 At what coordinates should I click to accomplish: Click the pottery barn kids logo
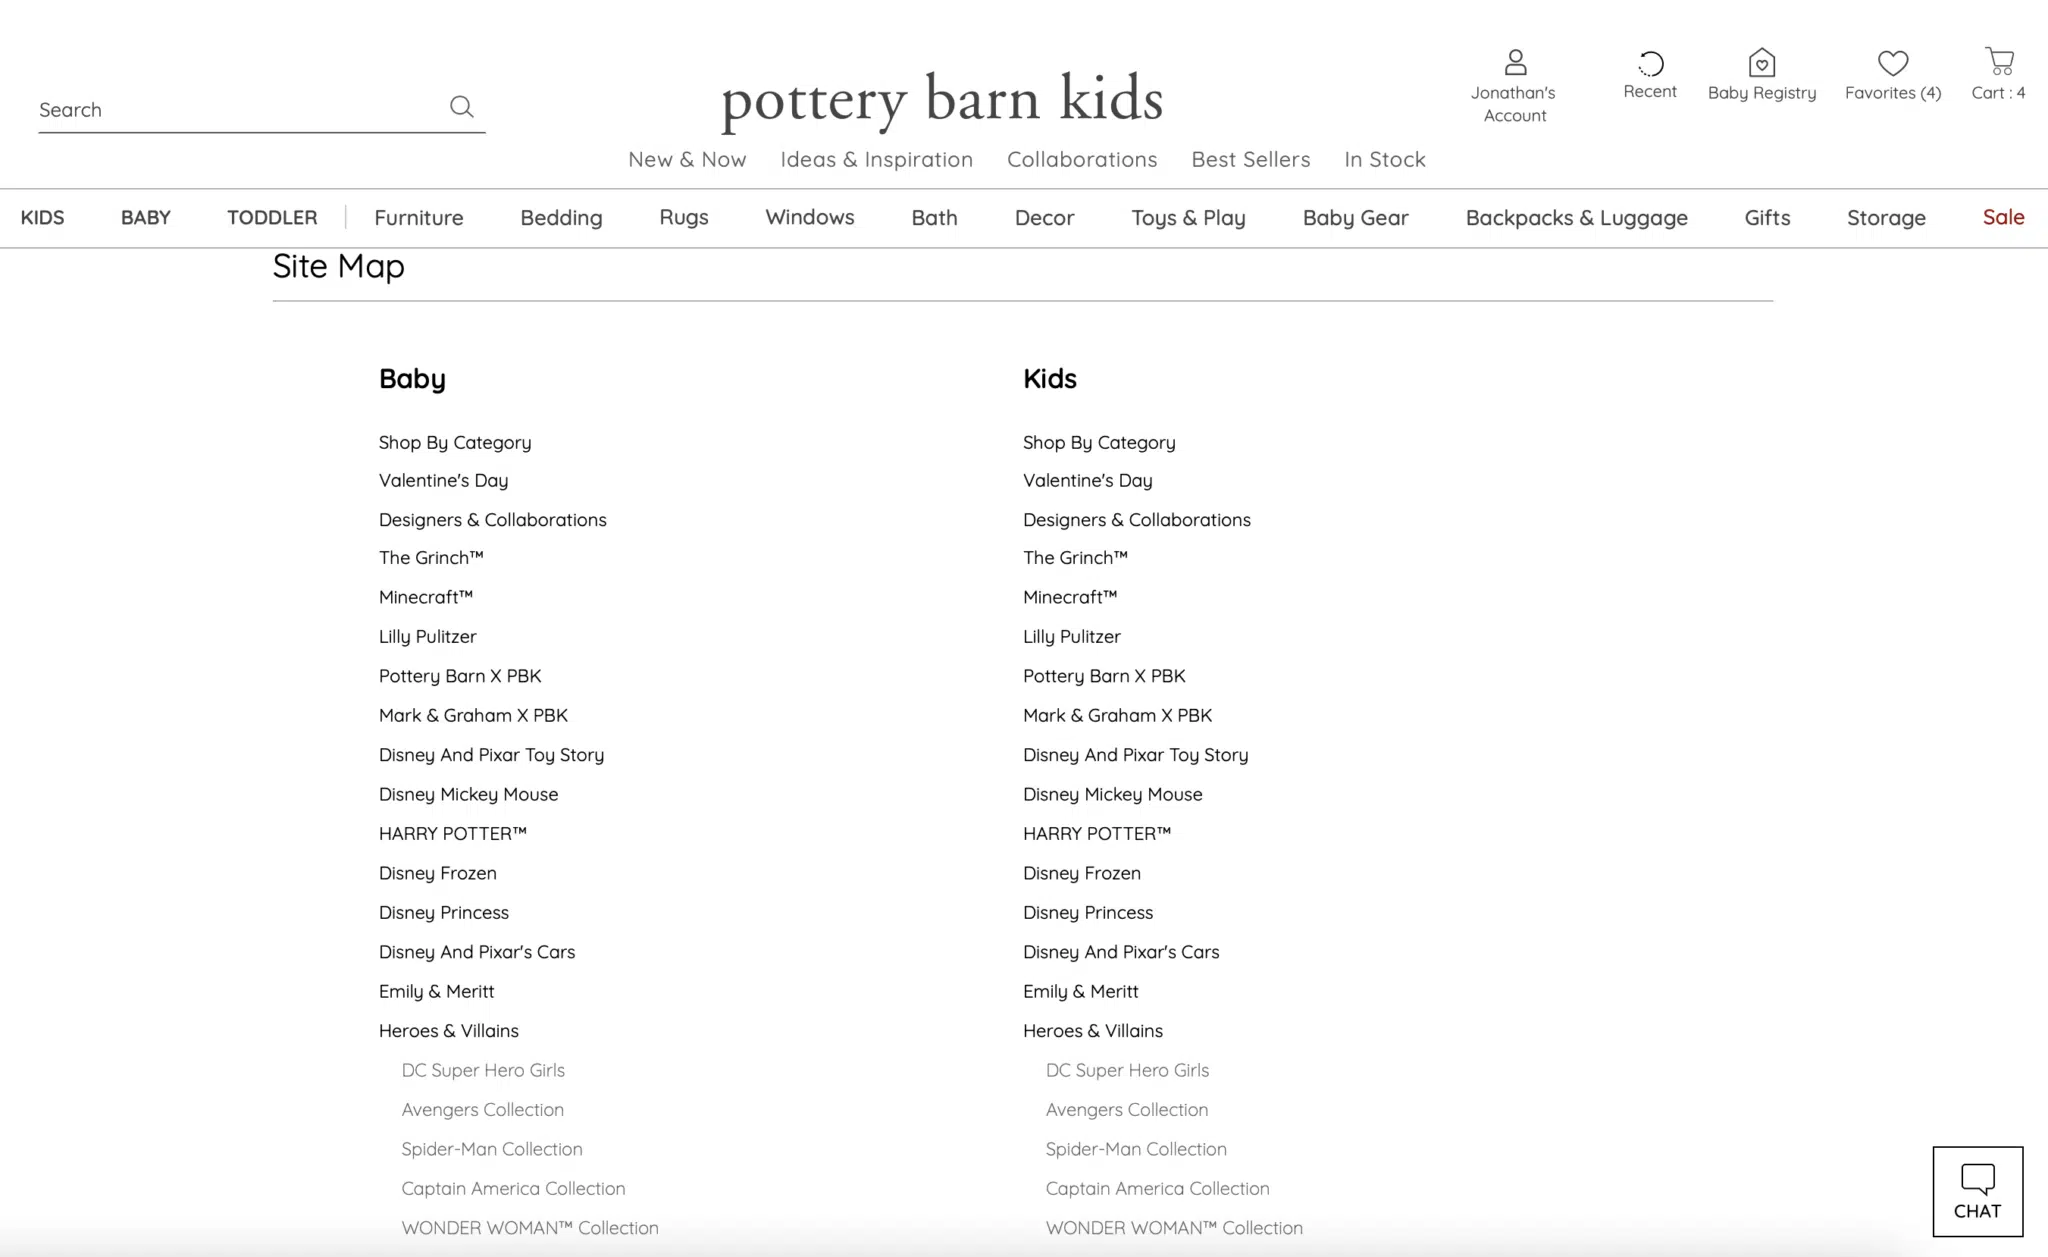(940, 98)
